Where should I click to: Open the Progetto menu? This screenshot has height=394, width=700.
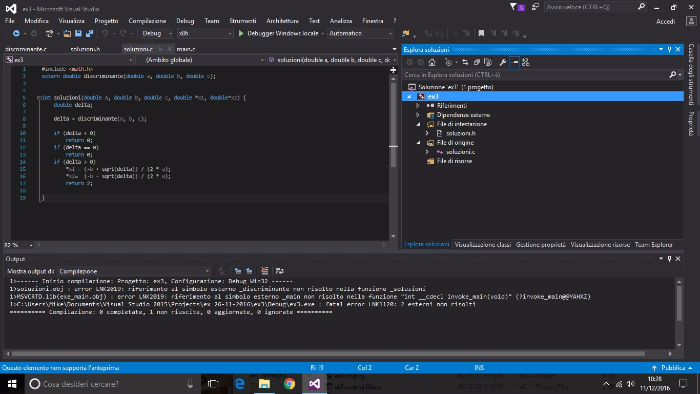[106, 21]
